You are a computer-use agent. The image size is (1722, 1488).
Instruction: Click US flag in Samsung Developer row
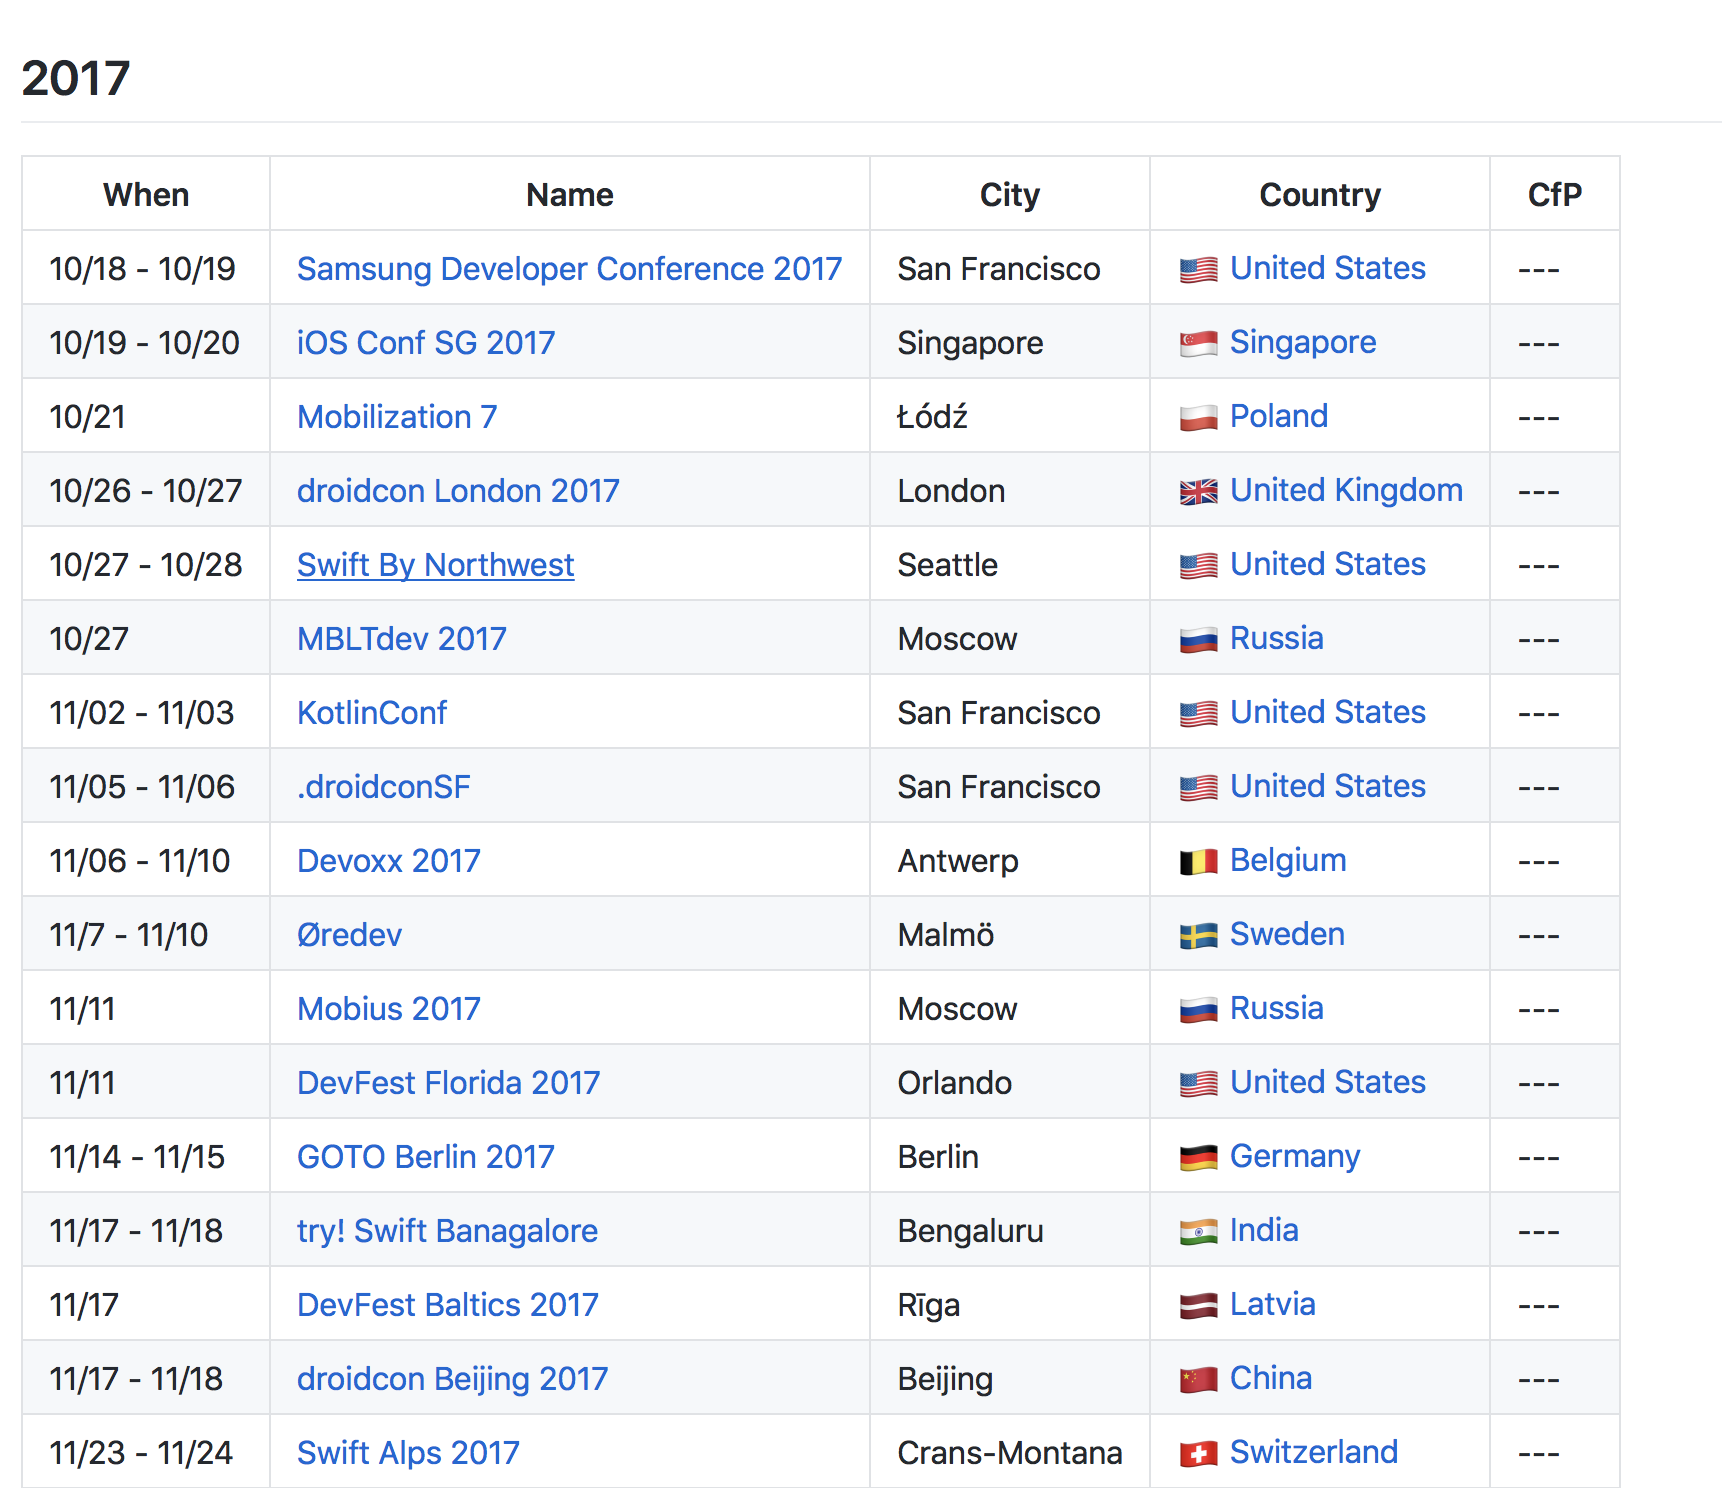pos(1198,270)
